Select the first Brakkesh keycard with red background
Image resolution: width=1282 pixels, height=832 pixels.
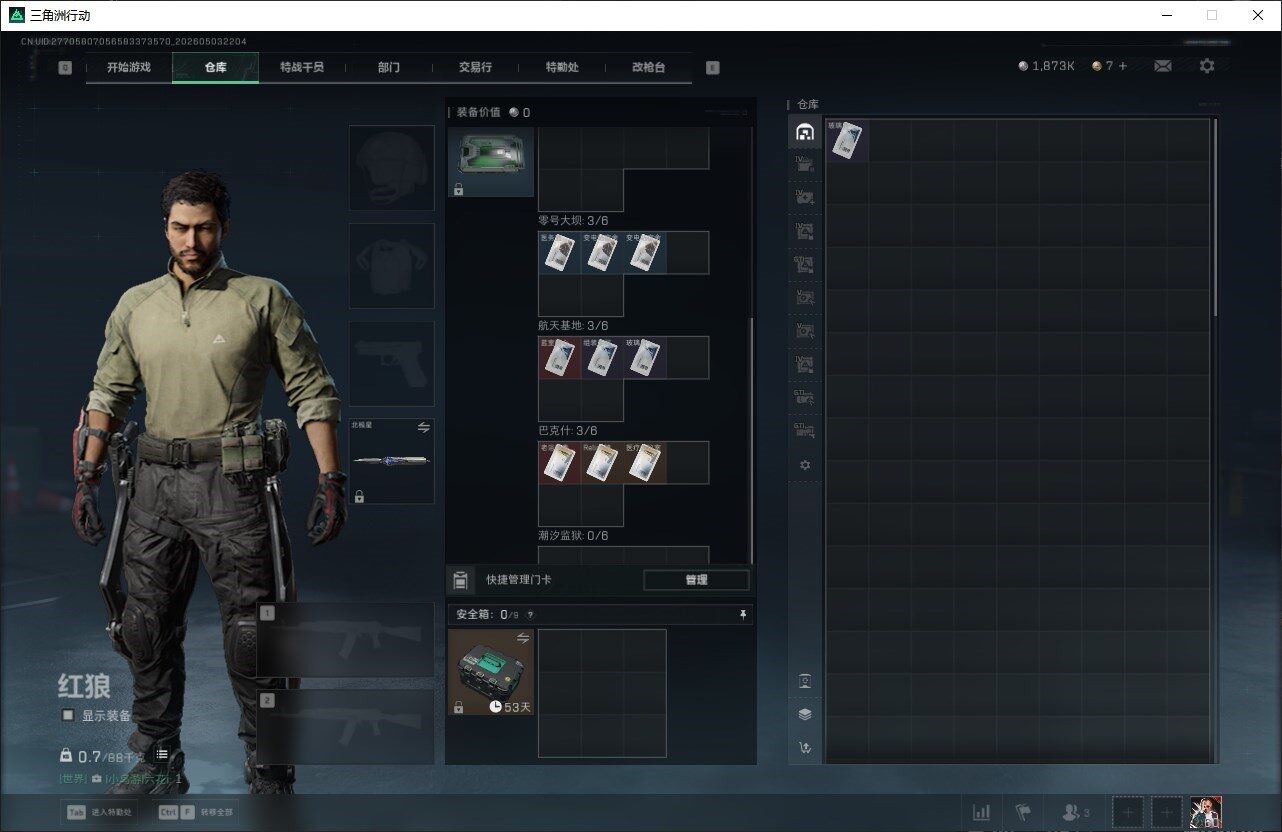point(560,463)
